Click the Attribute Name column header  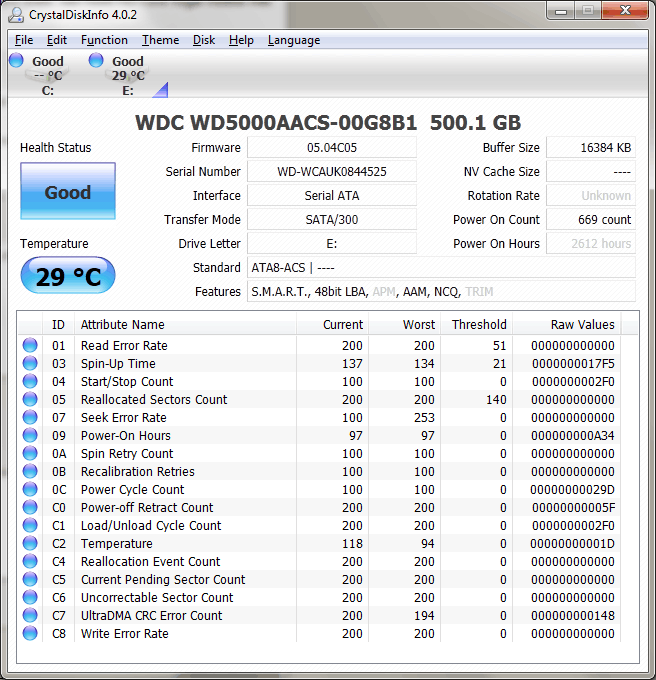pos(185,324)
